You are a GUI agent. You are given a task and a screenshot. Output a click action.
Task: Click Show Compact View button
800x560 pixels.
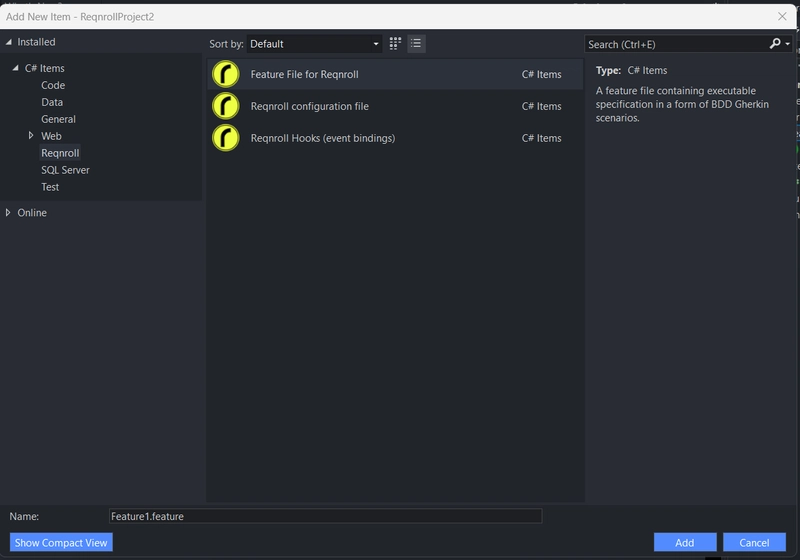pyautogui.click(x=61, y=543)
